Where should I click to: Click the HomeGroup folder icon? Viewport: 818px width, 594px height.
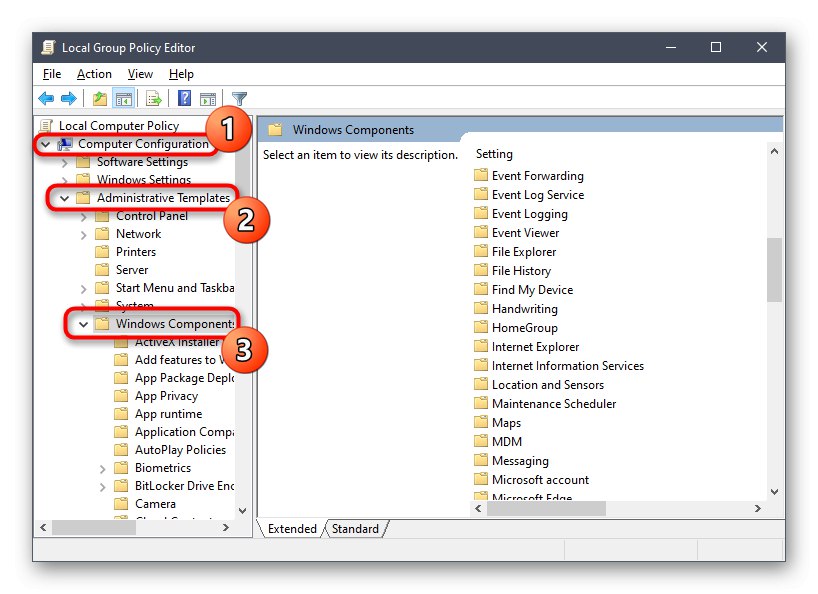pyautogui.click(x=481, y=327)
